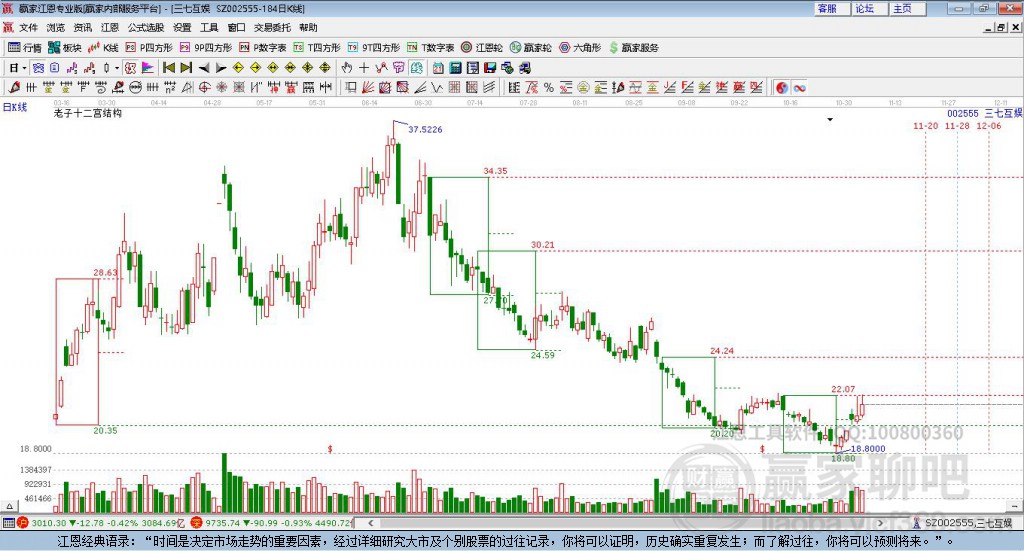
Task: Open the 公式选股 menu
Action: pos(146,27)
